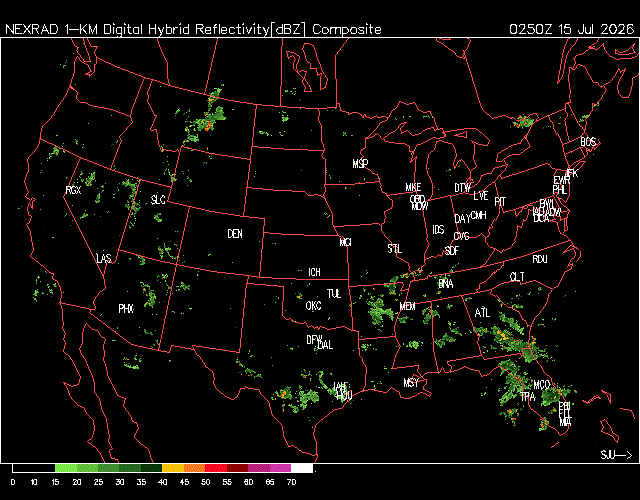Click the TPA station label in Florida
Viewport: 640px width, 500px height.
tap(528, 397)
